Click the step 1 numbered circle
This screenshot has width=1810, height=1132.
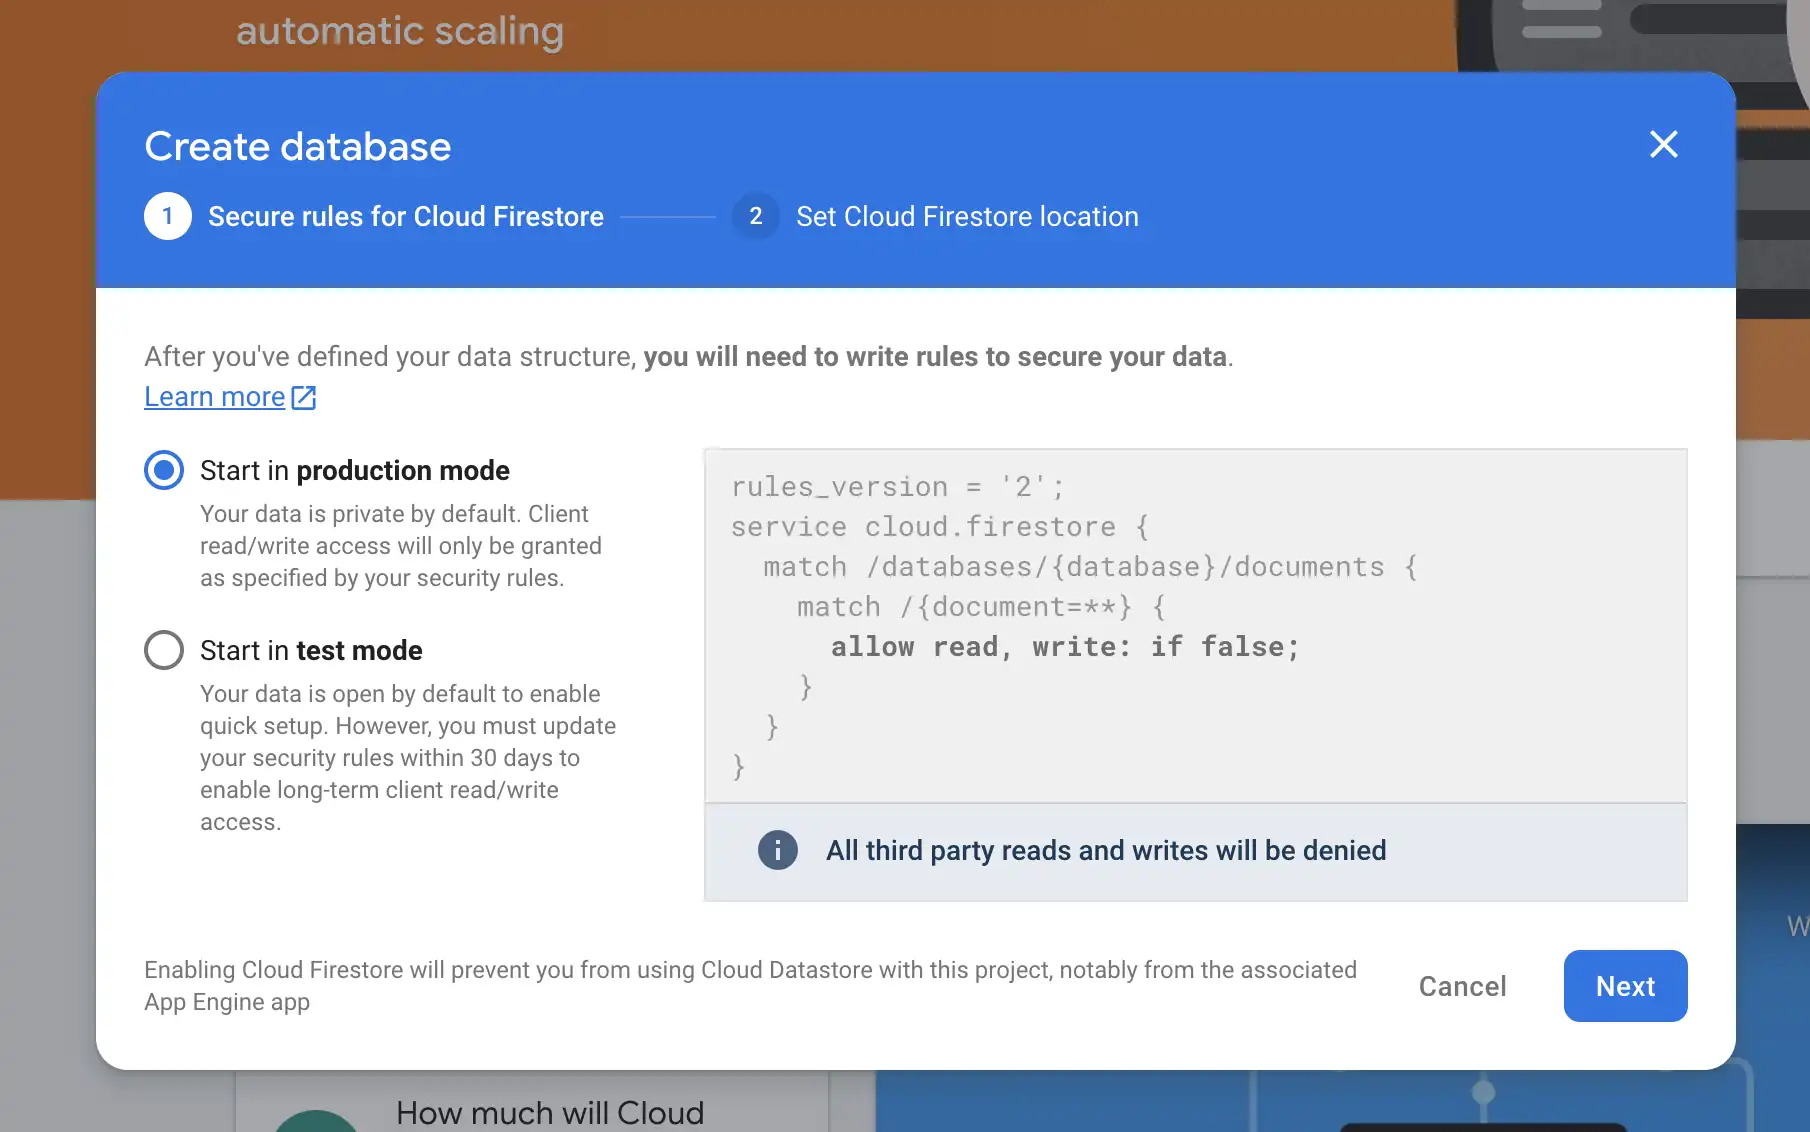[168, 216]
